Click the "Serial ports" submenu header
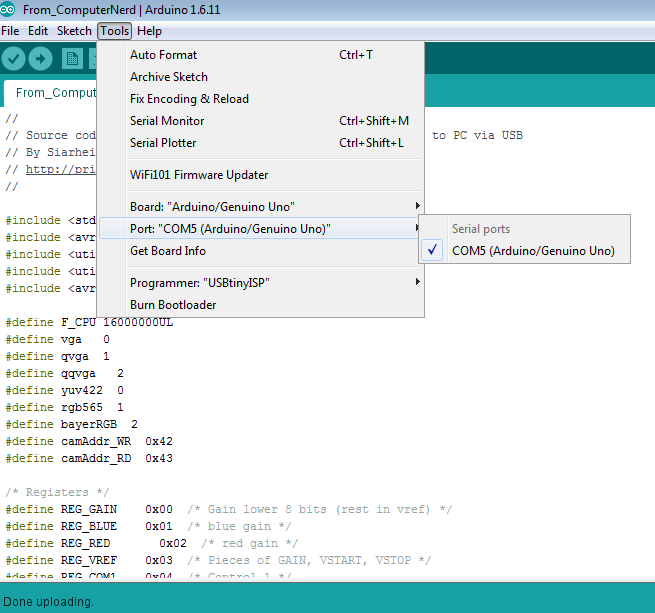The height and width of the screenshot is (613, 655). tap(481, 229)
